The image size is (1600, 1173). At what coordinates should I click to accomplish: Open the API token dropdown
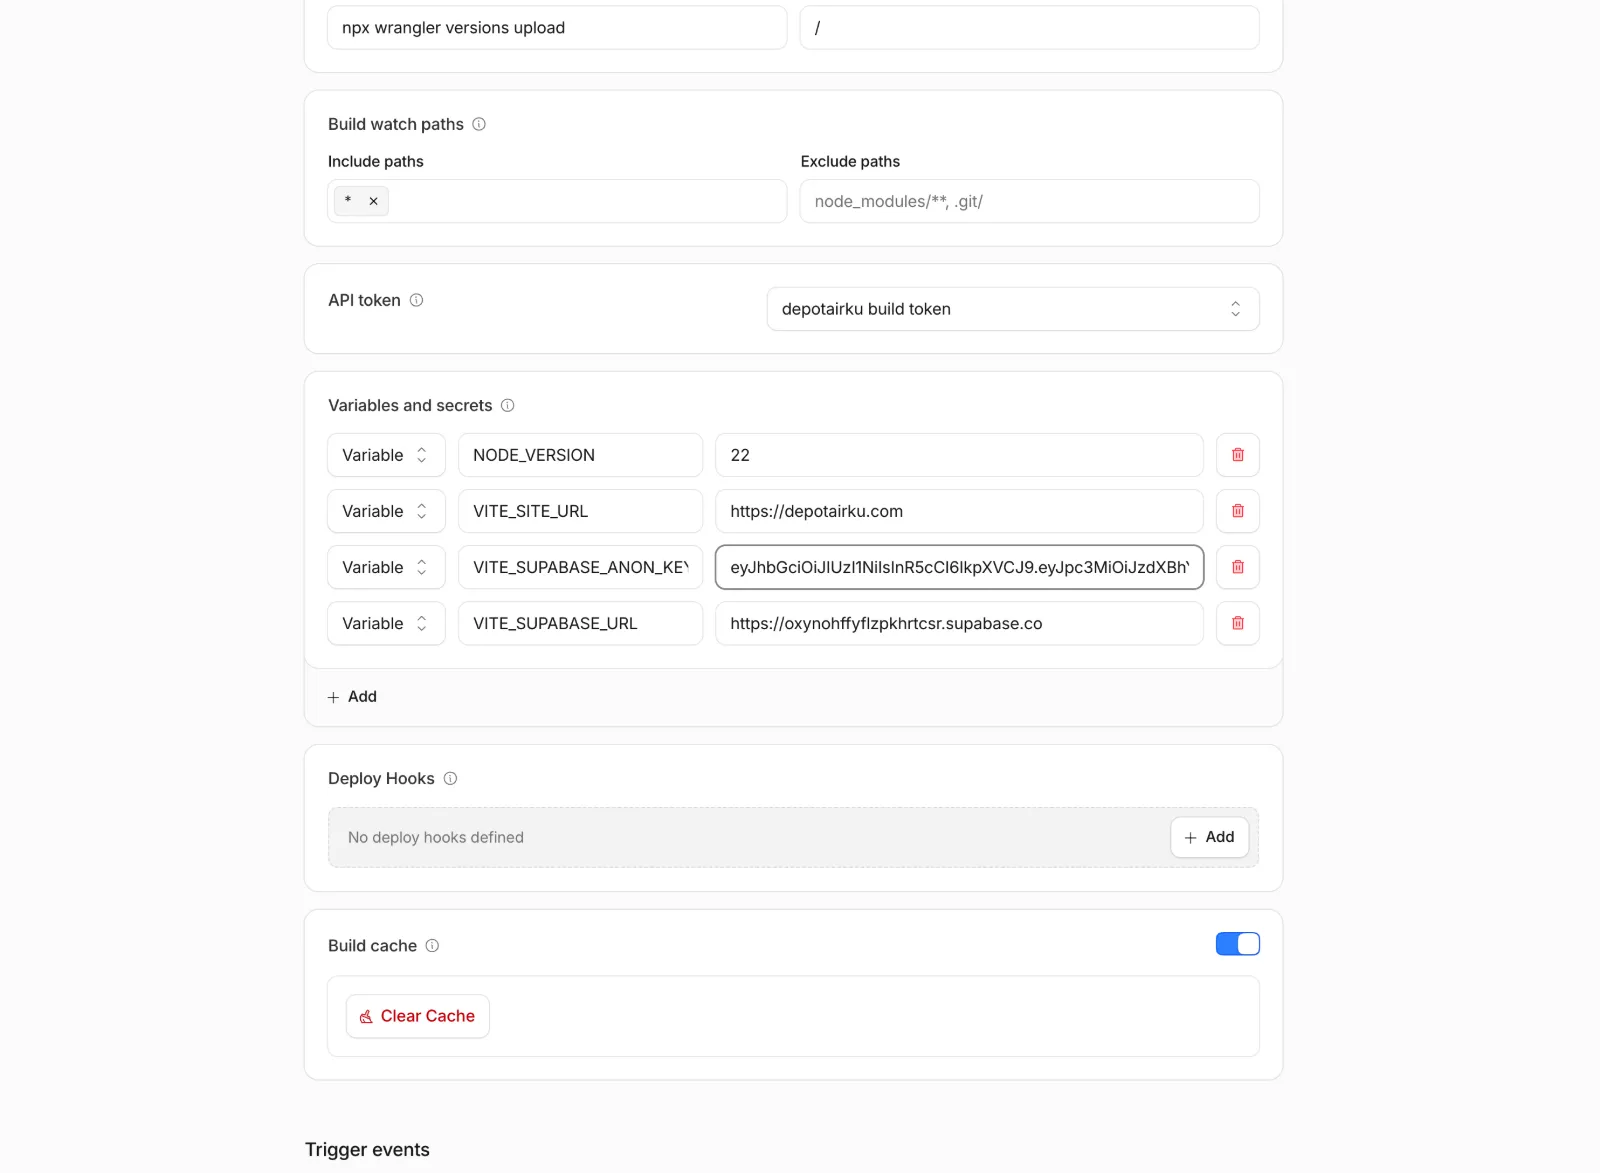1012,309
